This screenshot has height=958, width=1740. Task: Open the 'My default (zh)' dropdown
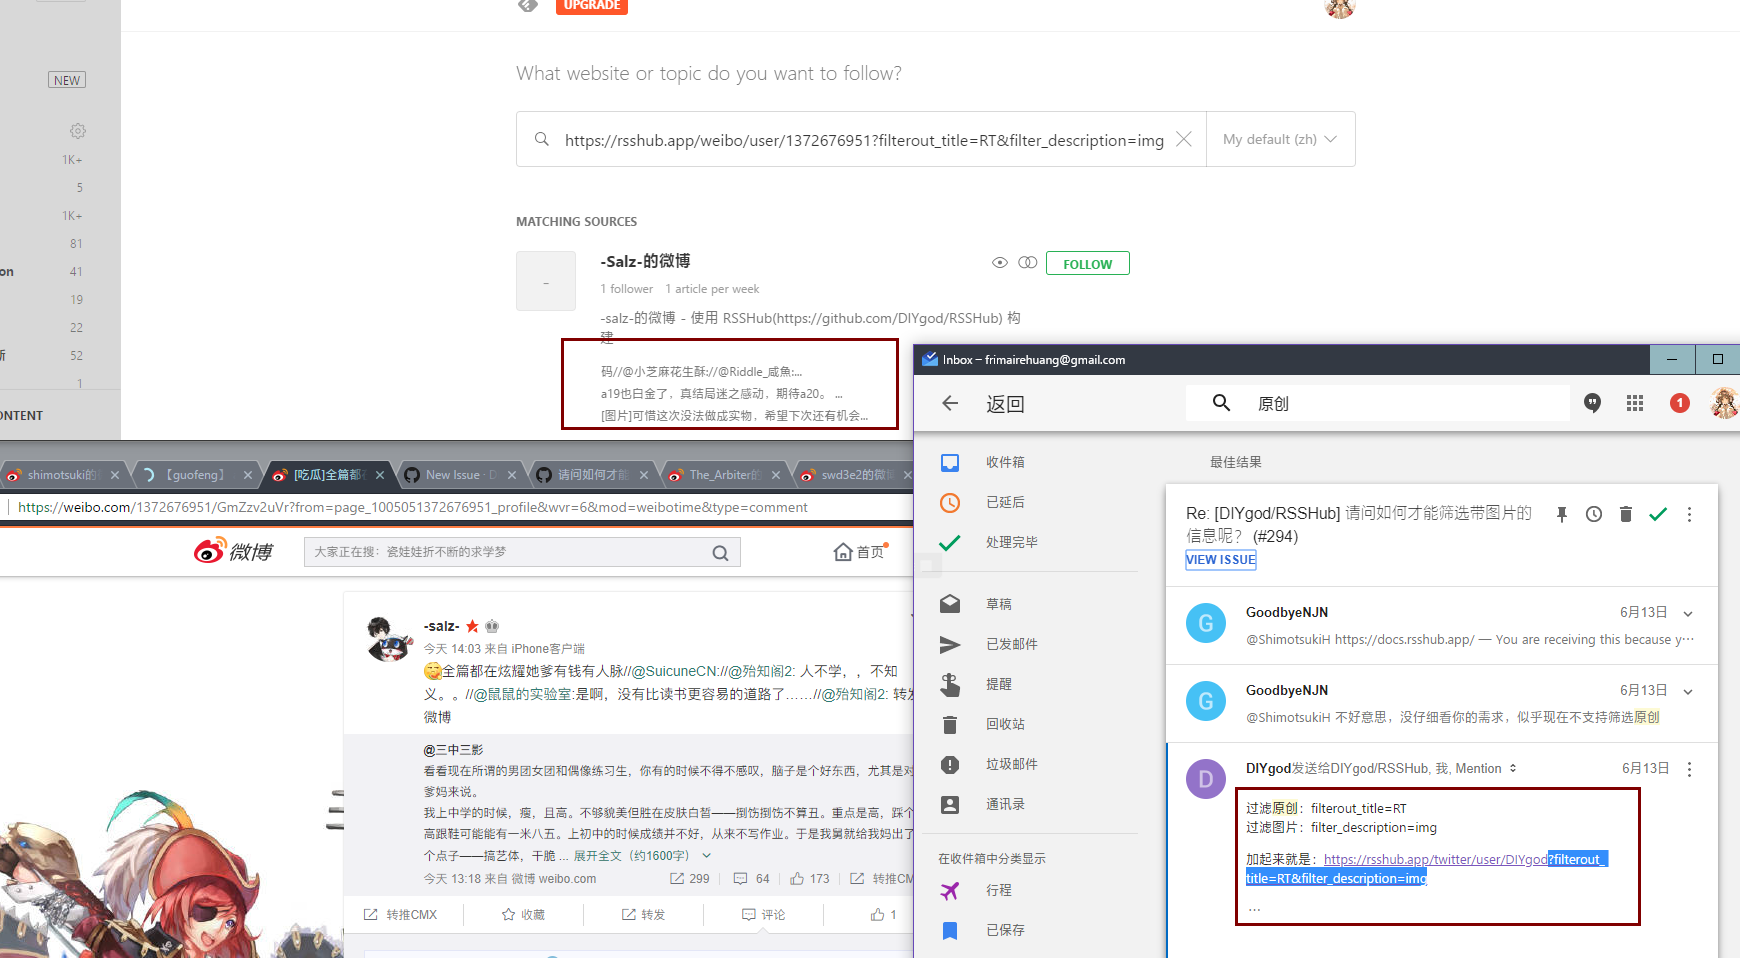pyautogui.click(x=1280, y=139)
